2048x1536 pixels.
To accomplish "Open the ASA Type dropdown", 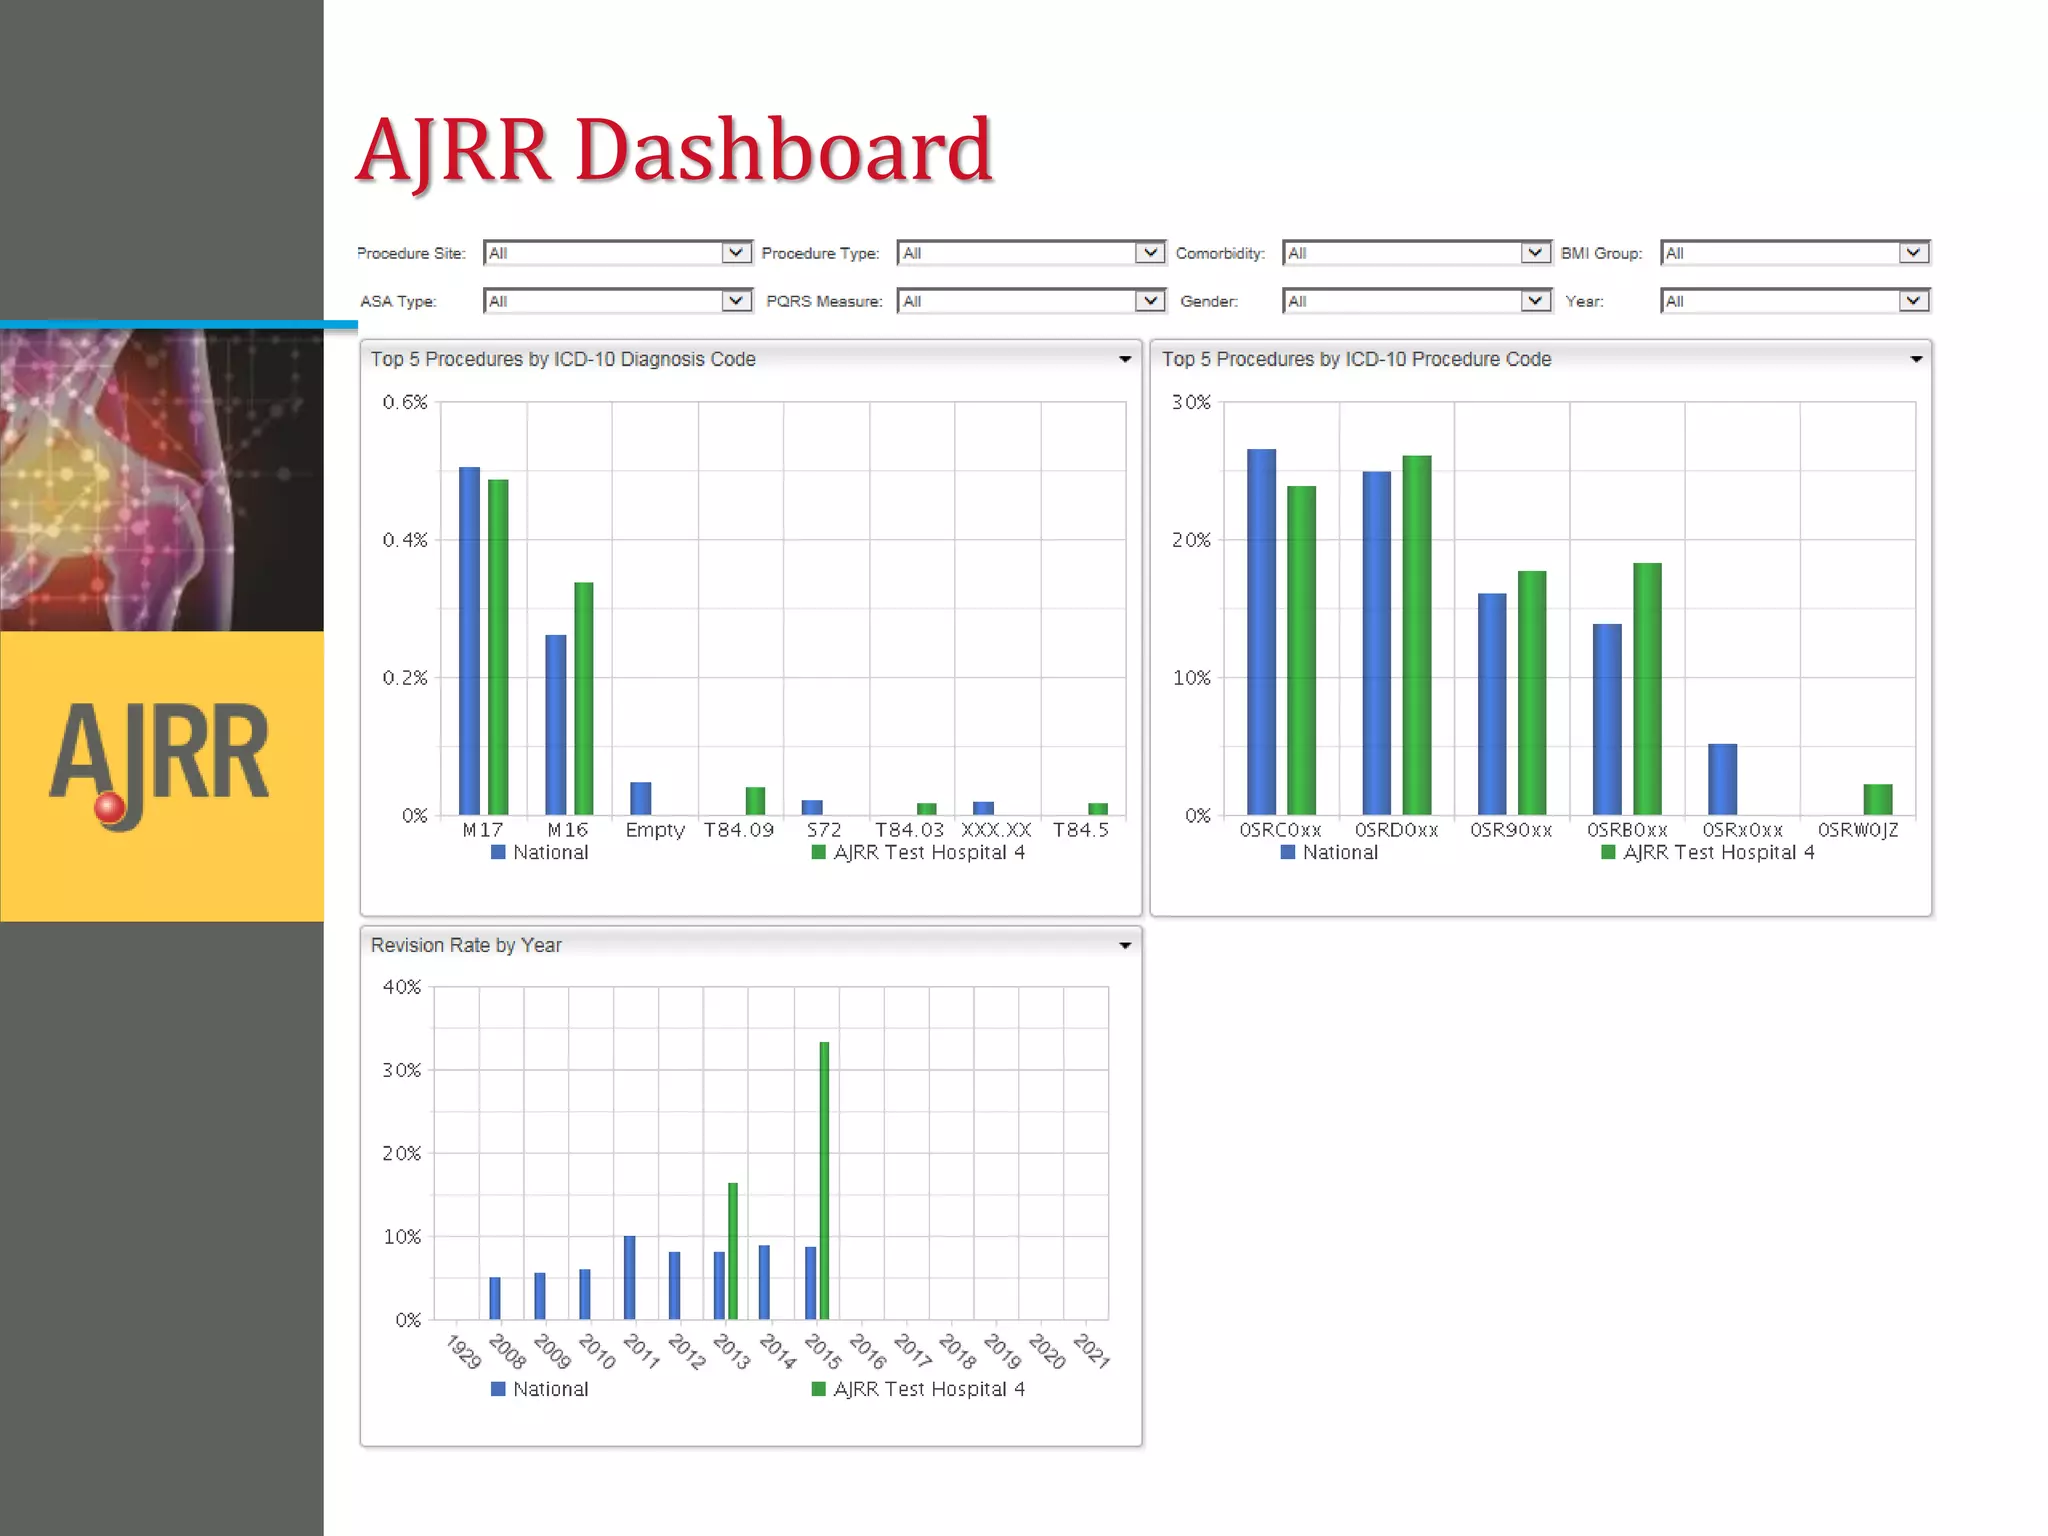I will [617, 301].
